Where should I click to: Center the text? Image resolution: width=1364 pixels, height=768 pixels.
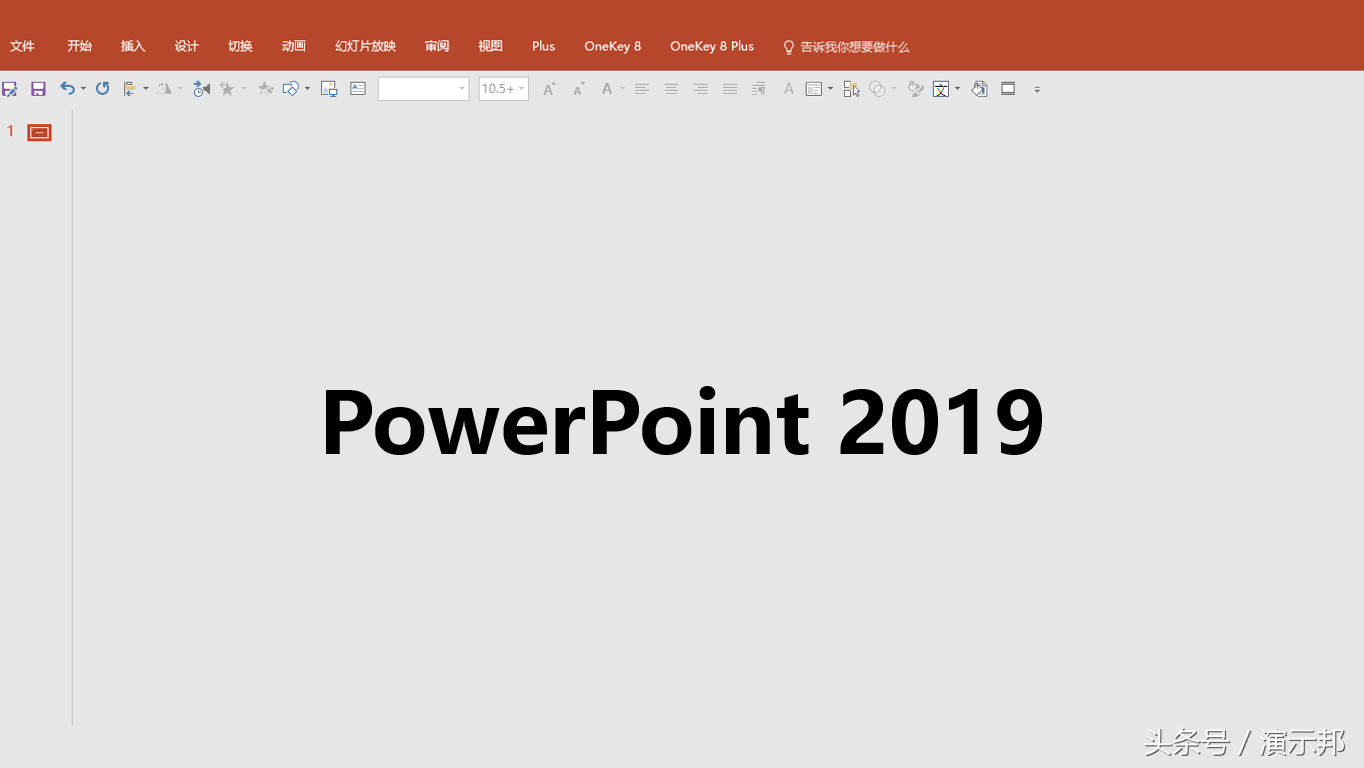click(671, 89)
